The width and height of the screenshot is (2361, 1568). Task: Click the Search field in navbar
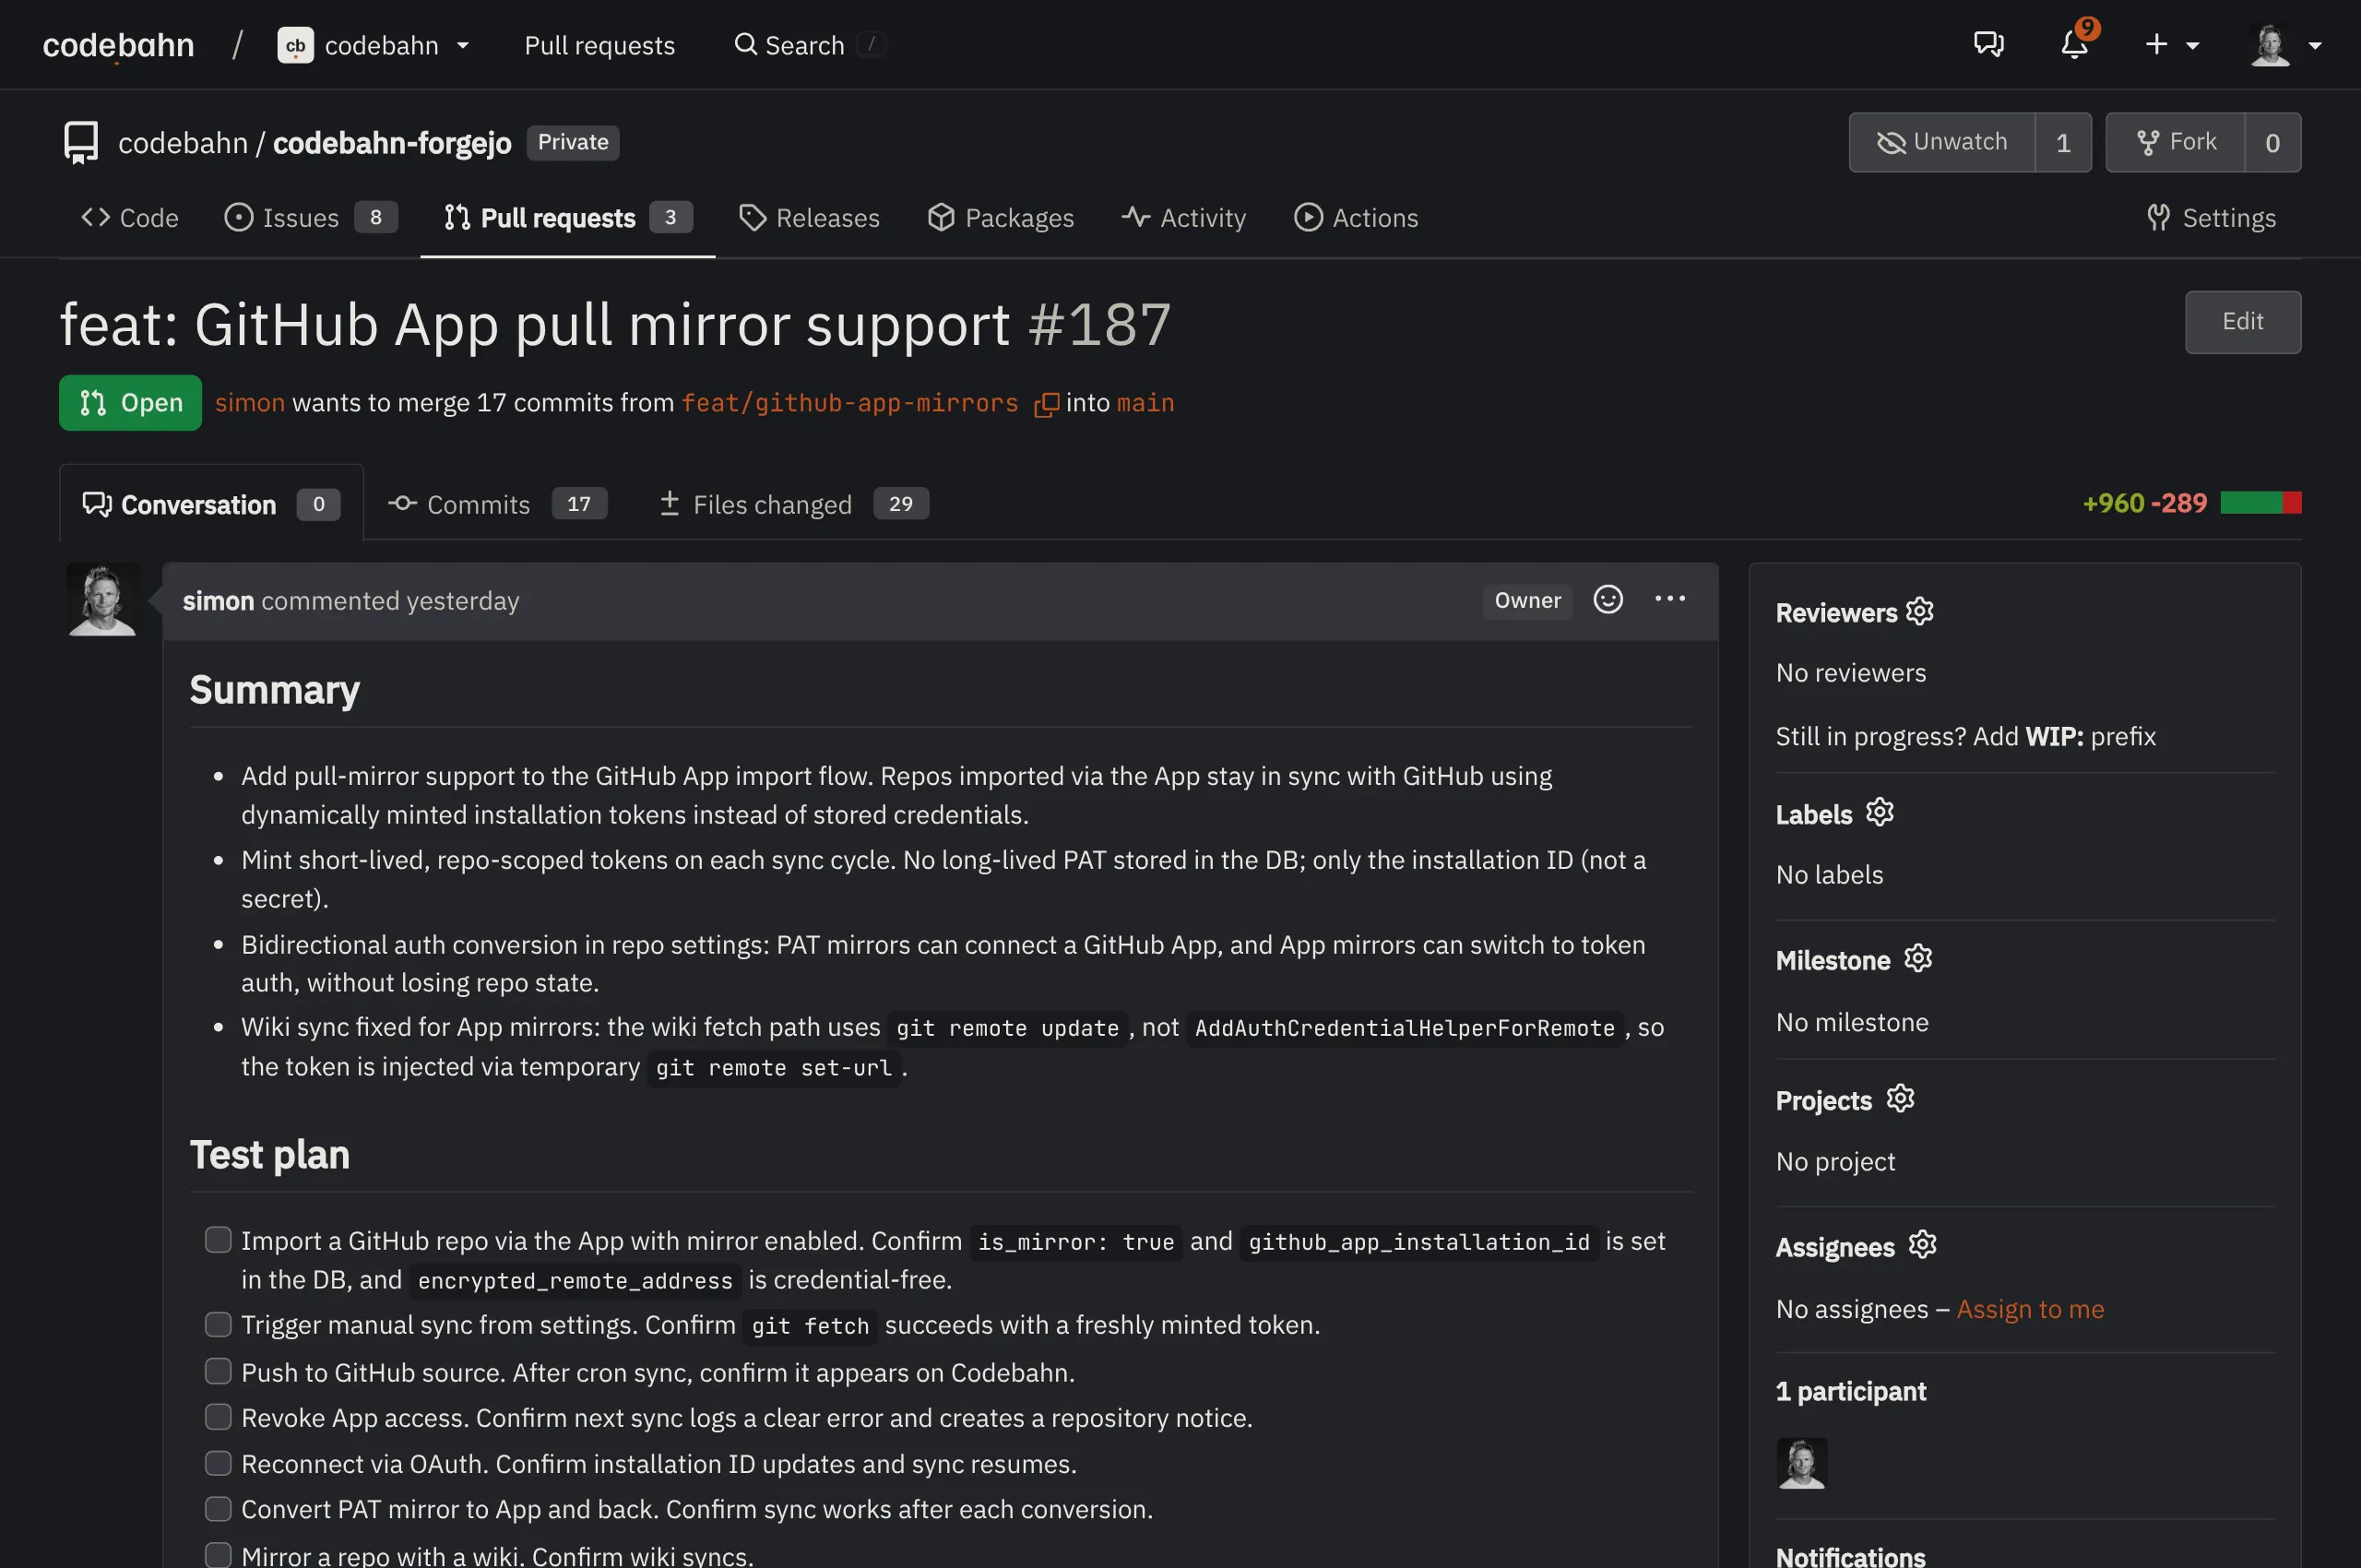click(810, 45)
